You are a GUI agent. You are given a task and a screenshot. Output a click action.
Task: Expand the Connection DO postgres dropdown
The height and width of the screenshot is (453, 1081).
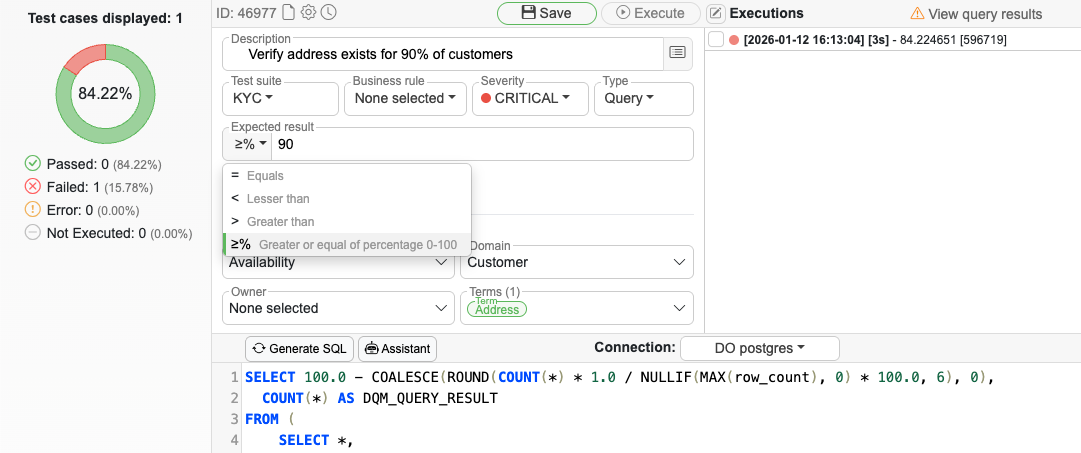[x=759, y=348]
